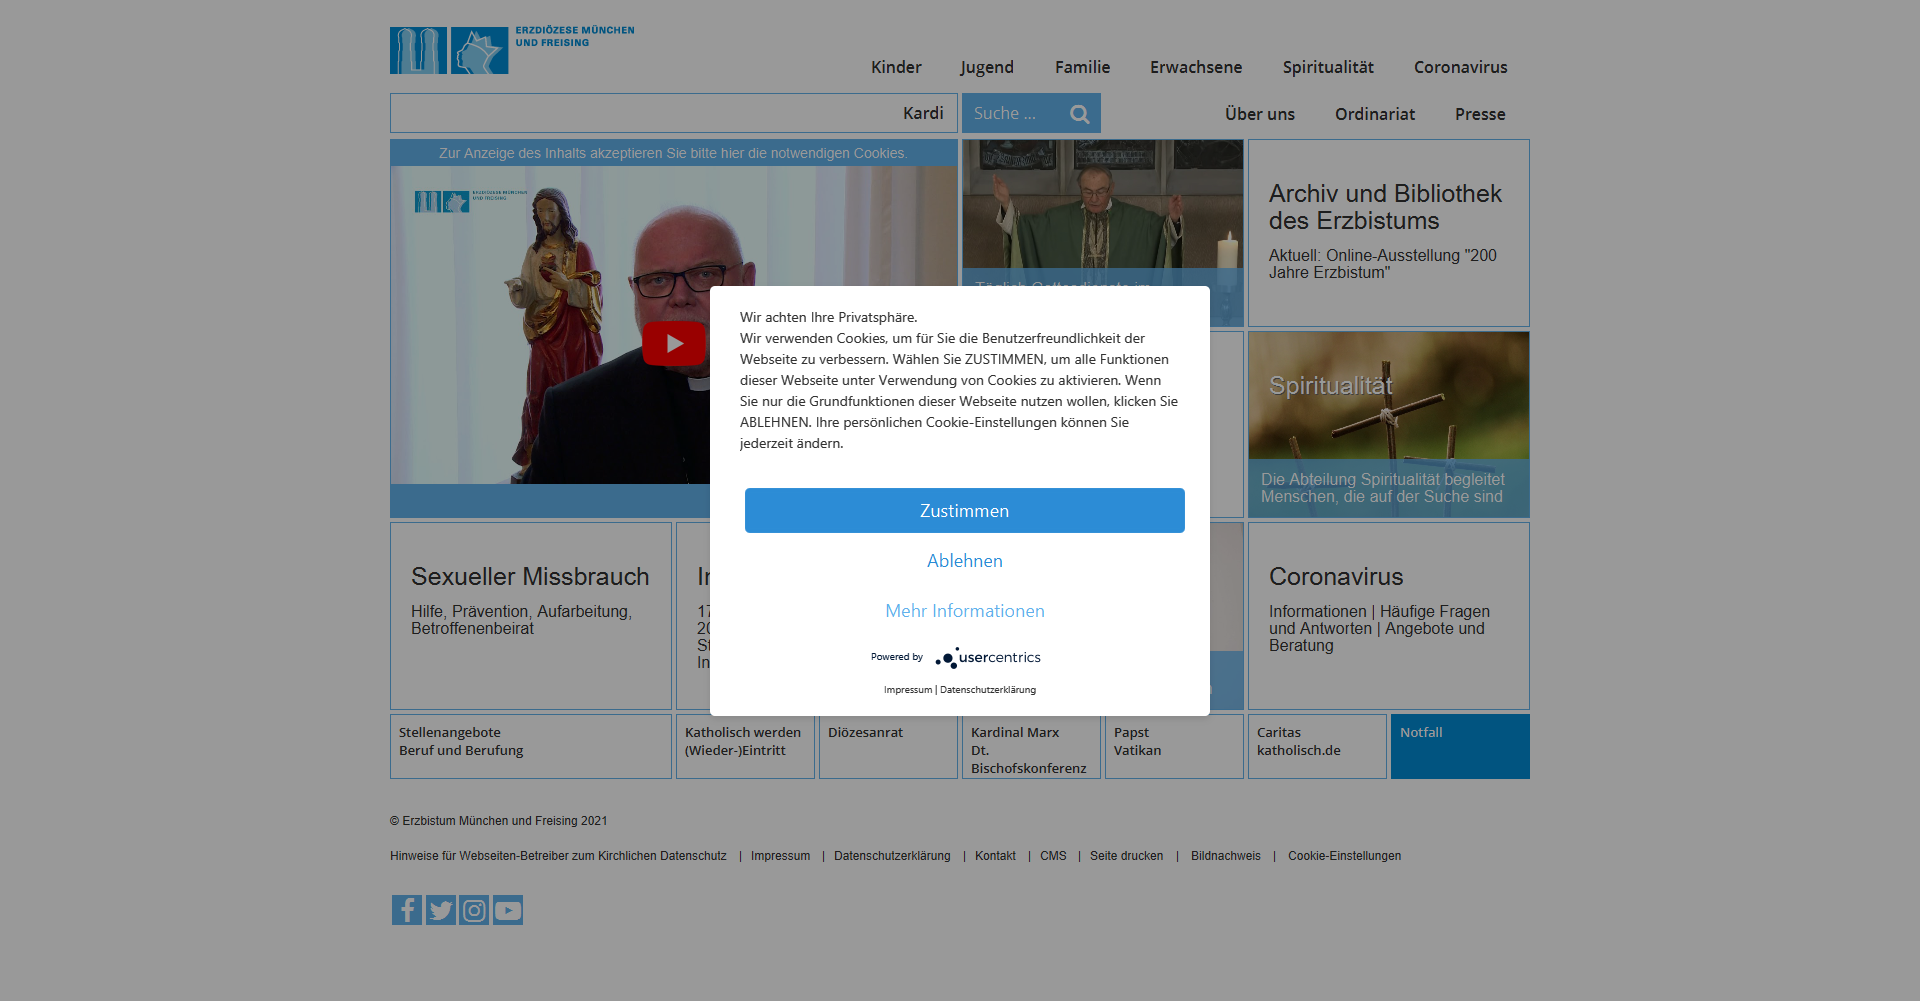Image resolution: width=1920 pixels, height=1001 pixels.
Task: Click the Usercentrics logo
Action: pyautogui.click(x=988, y=657)
